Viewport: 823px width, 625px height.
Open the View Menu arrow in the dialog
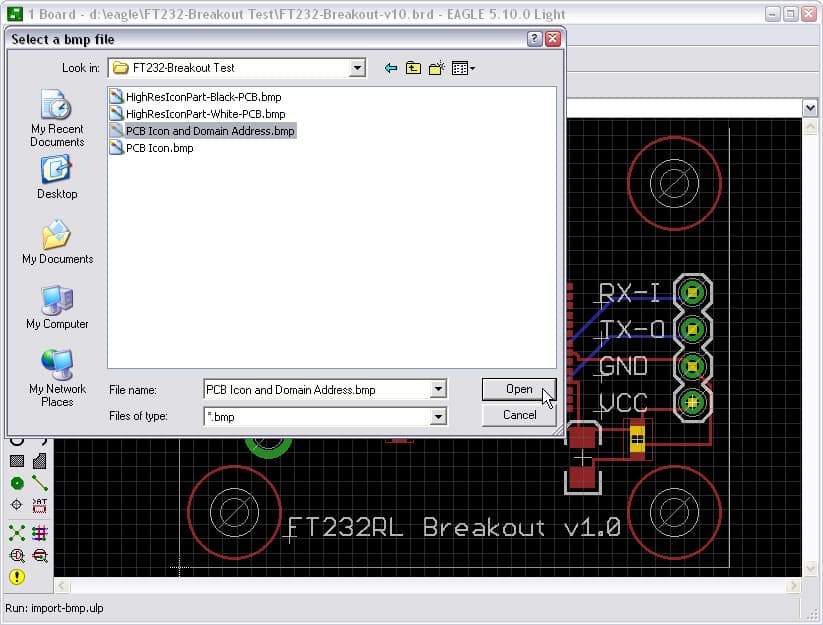tap(472, 68)
